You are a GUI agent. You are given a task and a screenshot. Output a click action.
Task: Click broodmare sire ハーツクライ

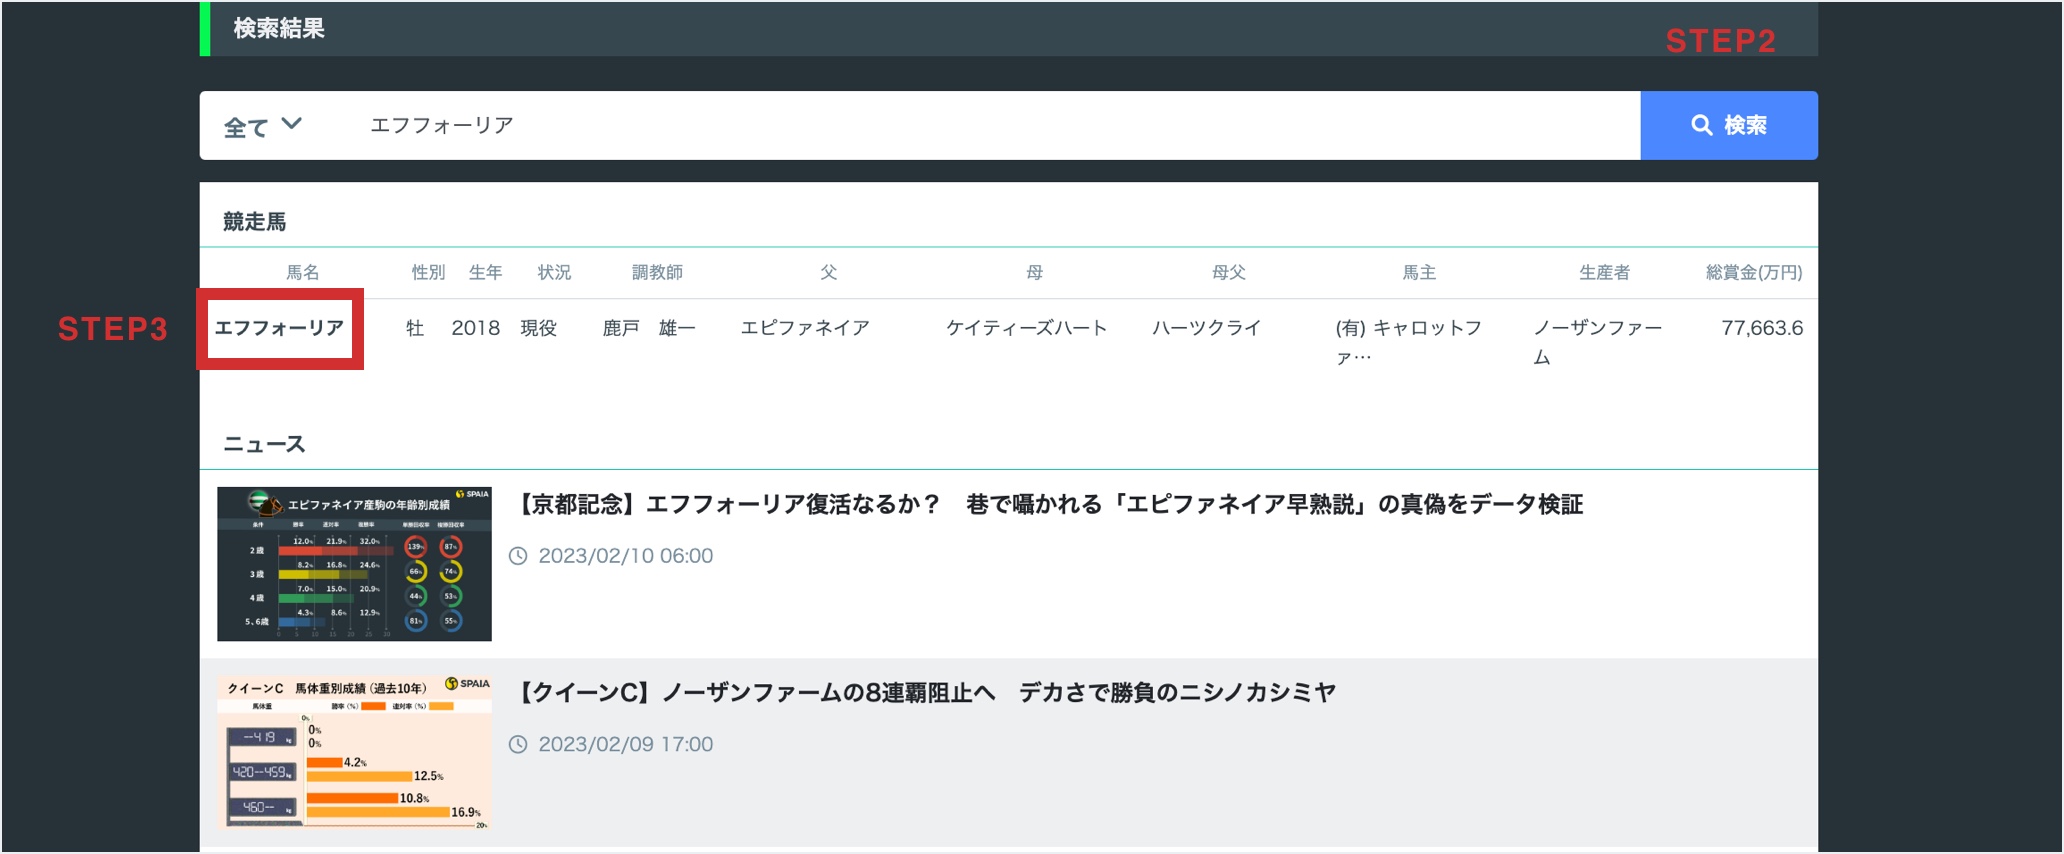[1206, 328]
